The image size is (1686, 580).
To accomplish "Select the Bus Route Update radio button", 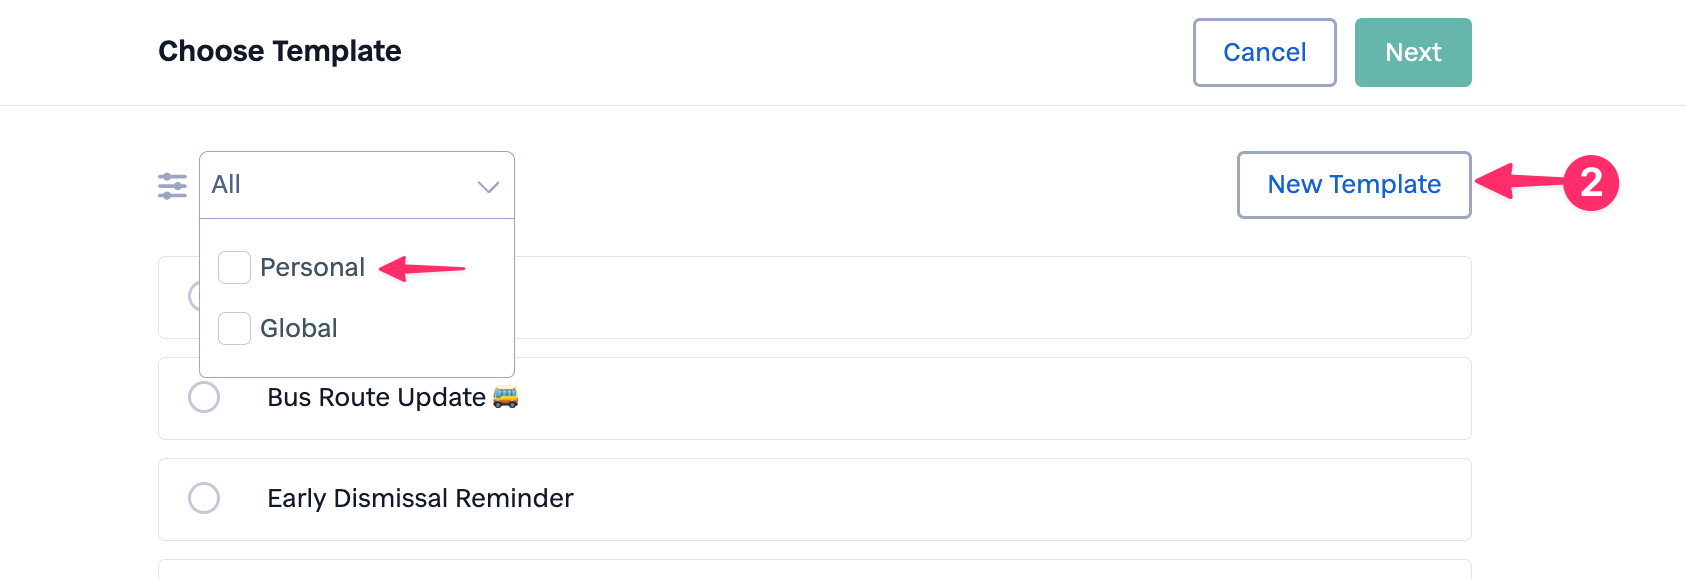I will coord(204,397).
